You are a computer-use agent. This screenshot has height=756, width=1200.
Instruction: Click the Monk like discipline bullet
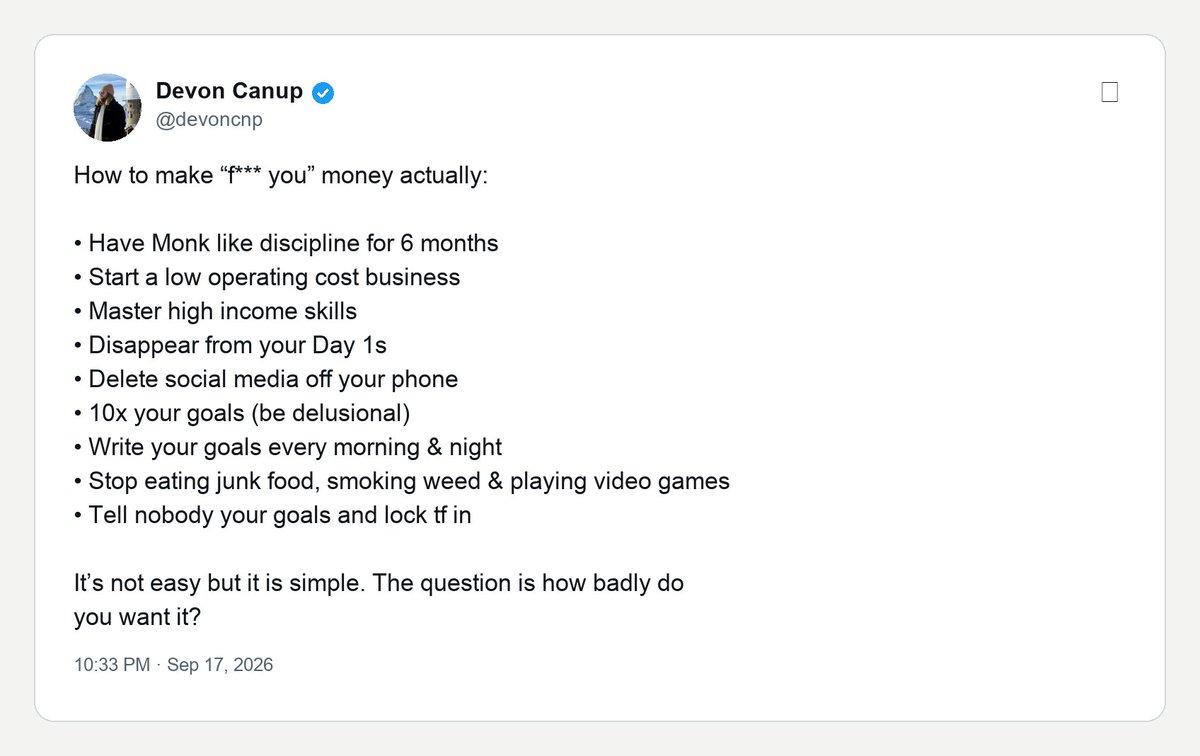pos(286,243)
